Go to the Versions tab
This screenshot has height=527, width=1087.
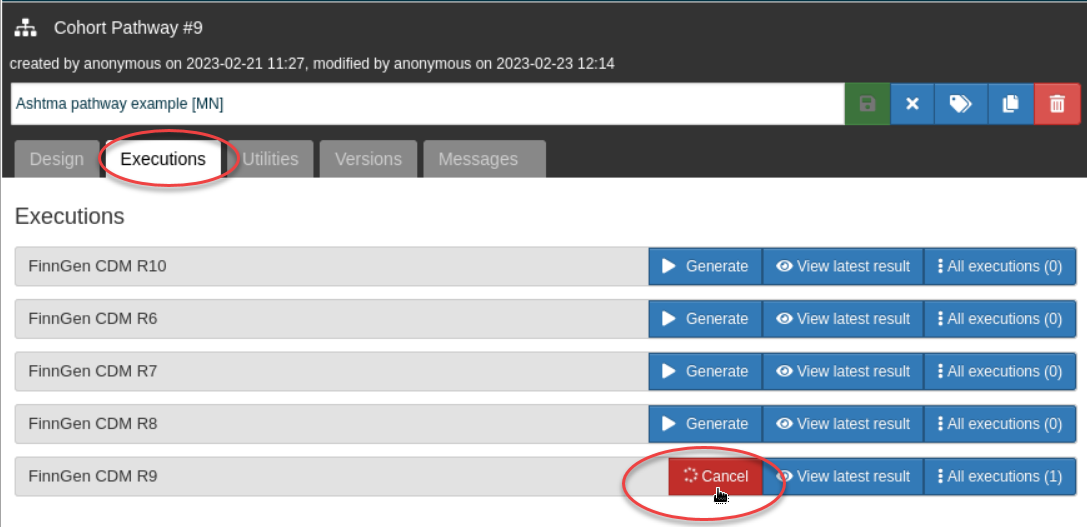pyautogui.click(x=368, y=159)
